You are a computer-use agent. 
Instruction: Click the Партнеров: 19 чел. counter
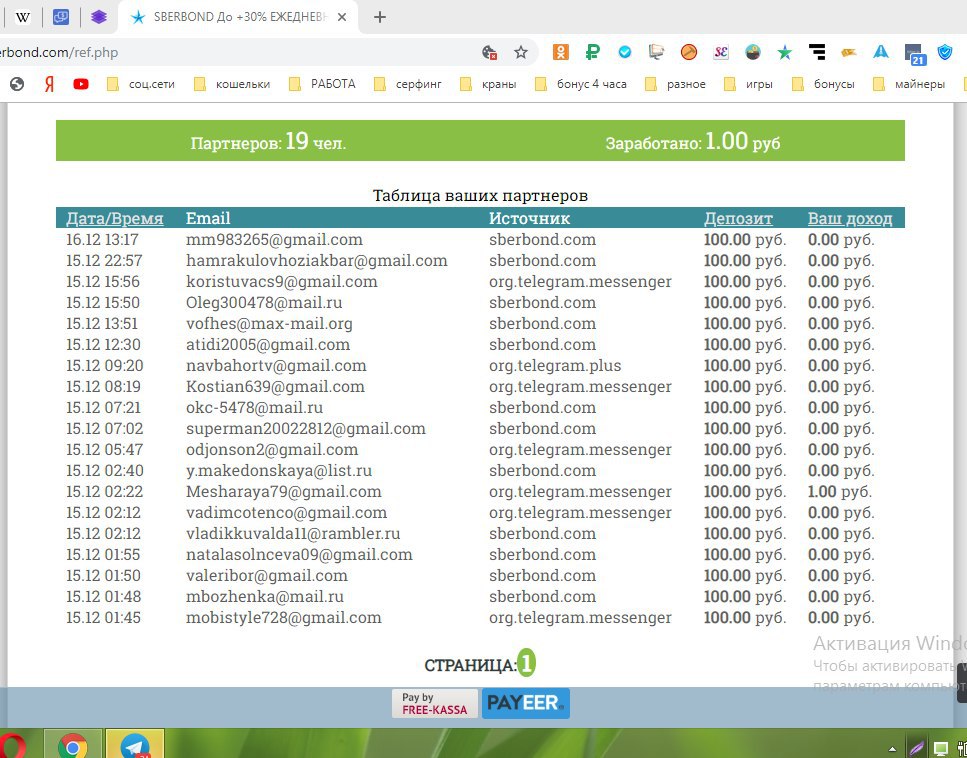pyautogui.click(x=268, y=142)
